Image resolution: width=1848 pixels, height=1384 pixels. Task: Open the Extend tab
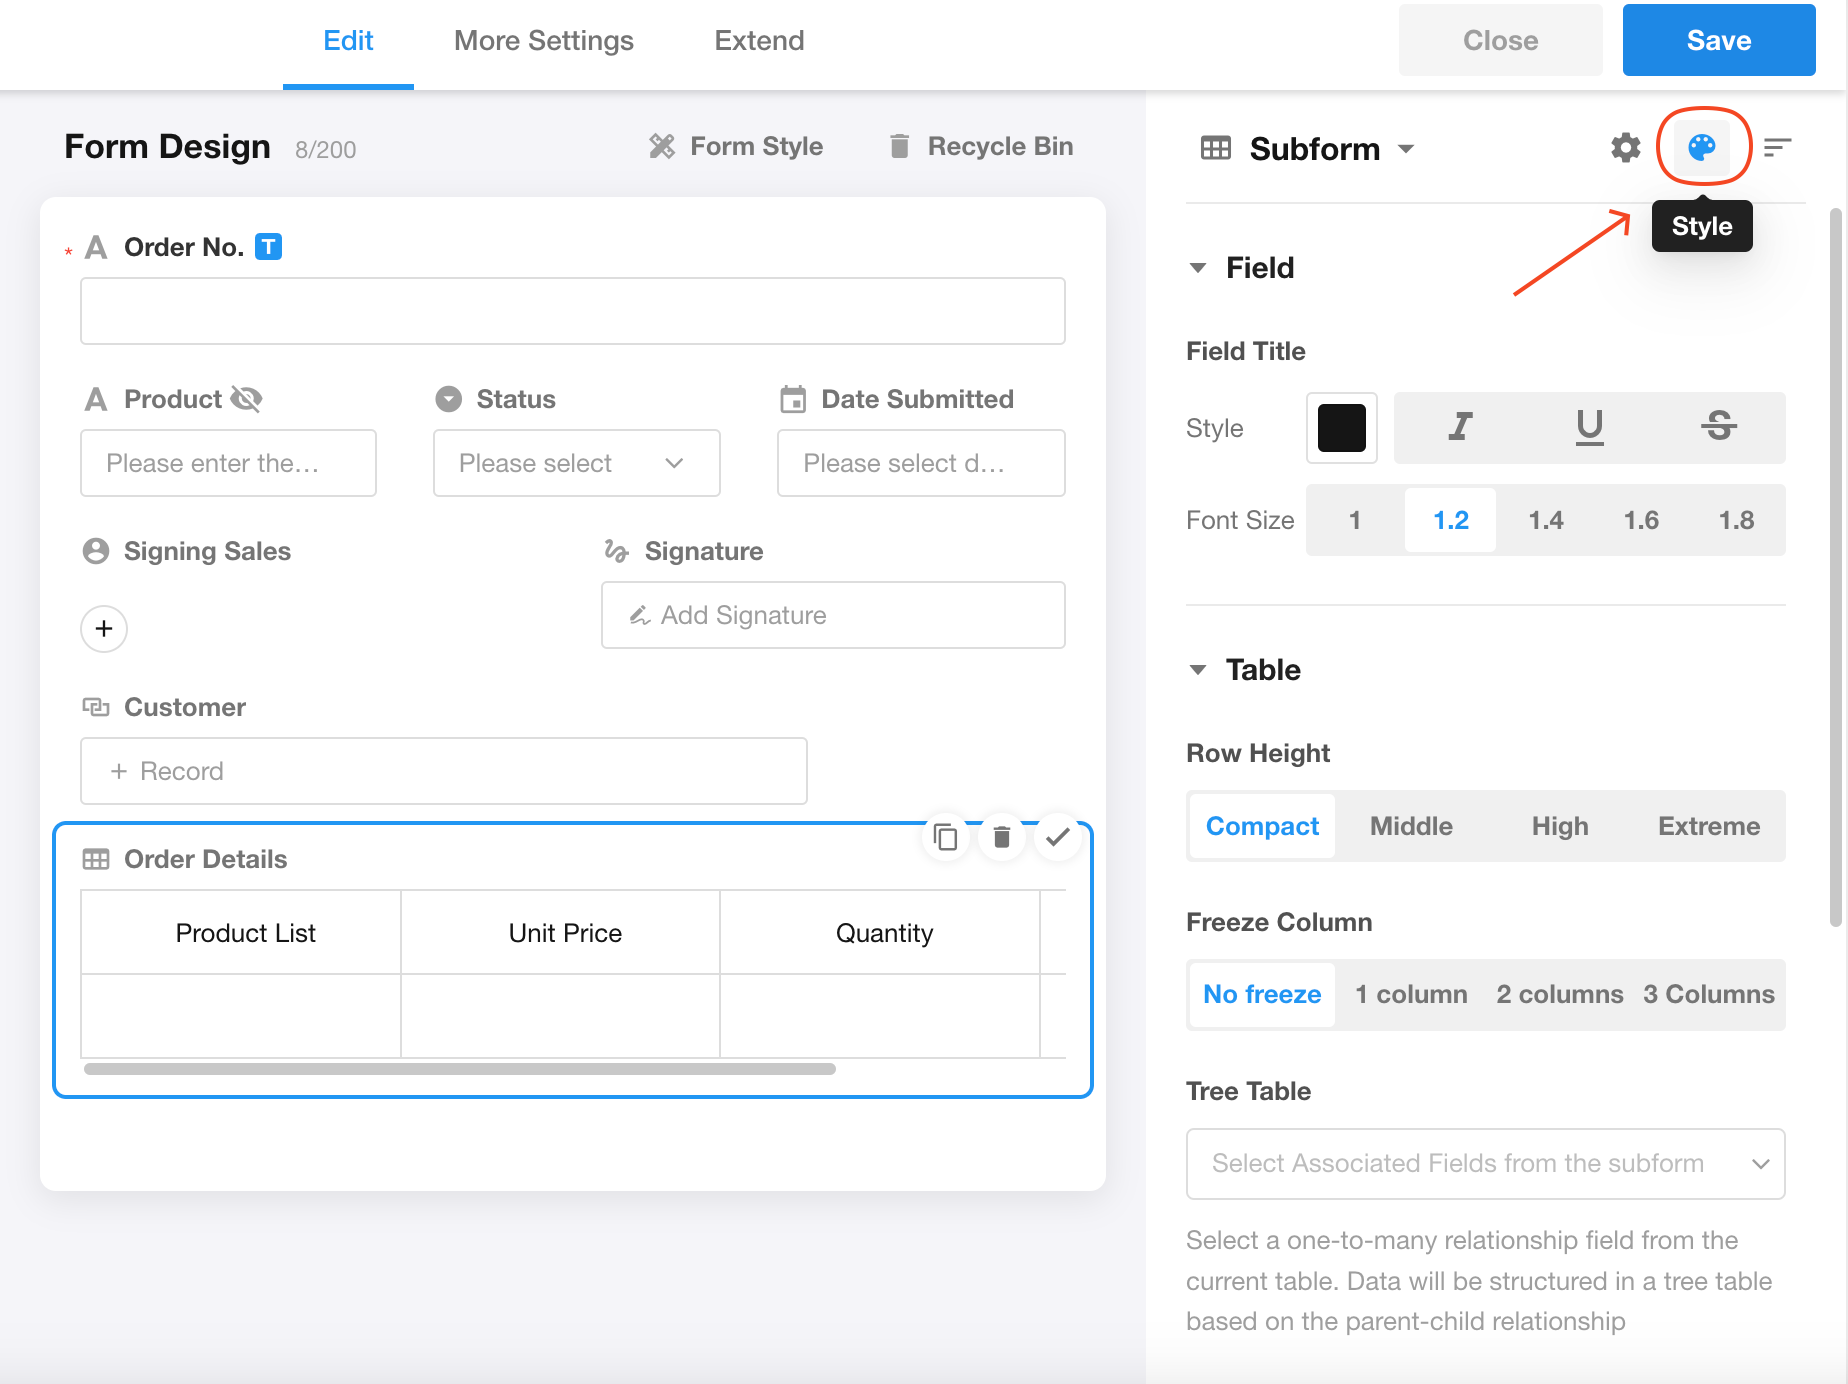click(x=759, y=41)
